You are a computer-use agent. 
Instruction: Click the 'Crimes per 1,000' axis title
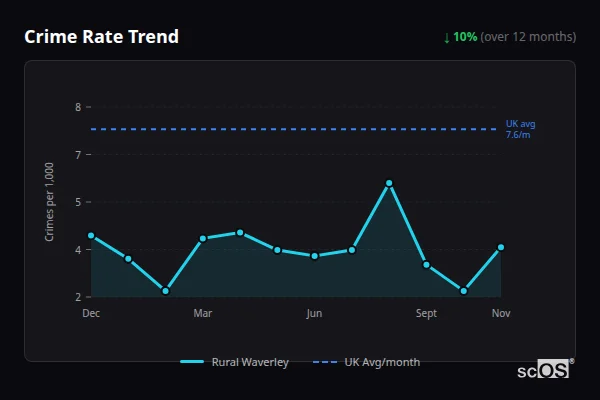pyautogui.click(x=49, y=202)
